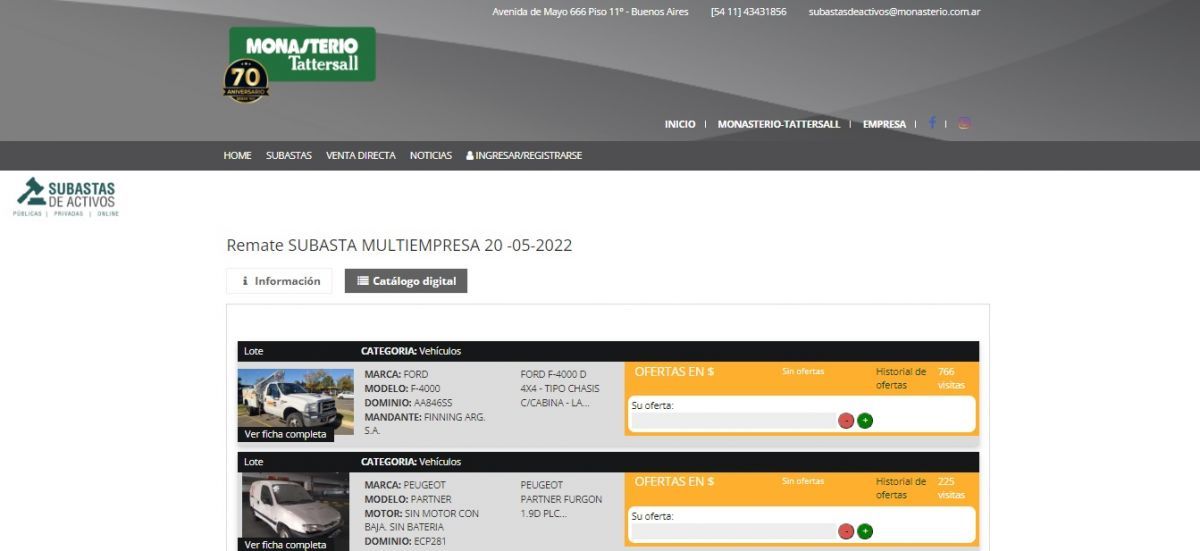Increase bid with green plus for Ford F-4000
The width and height of the screenshot is (1200, 551).
[x=865, y=421]
